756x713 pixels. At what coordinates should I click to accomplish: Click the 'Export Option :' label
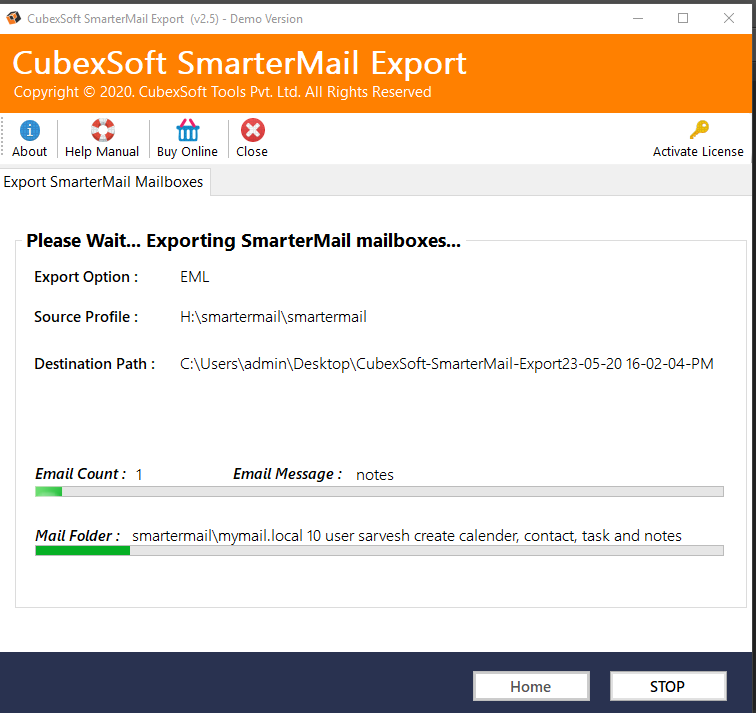pyautogui.click(x=86, y=277)
